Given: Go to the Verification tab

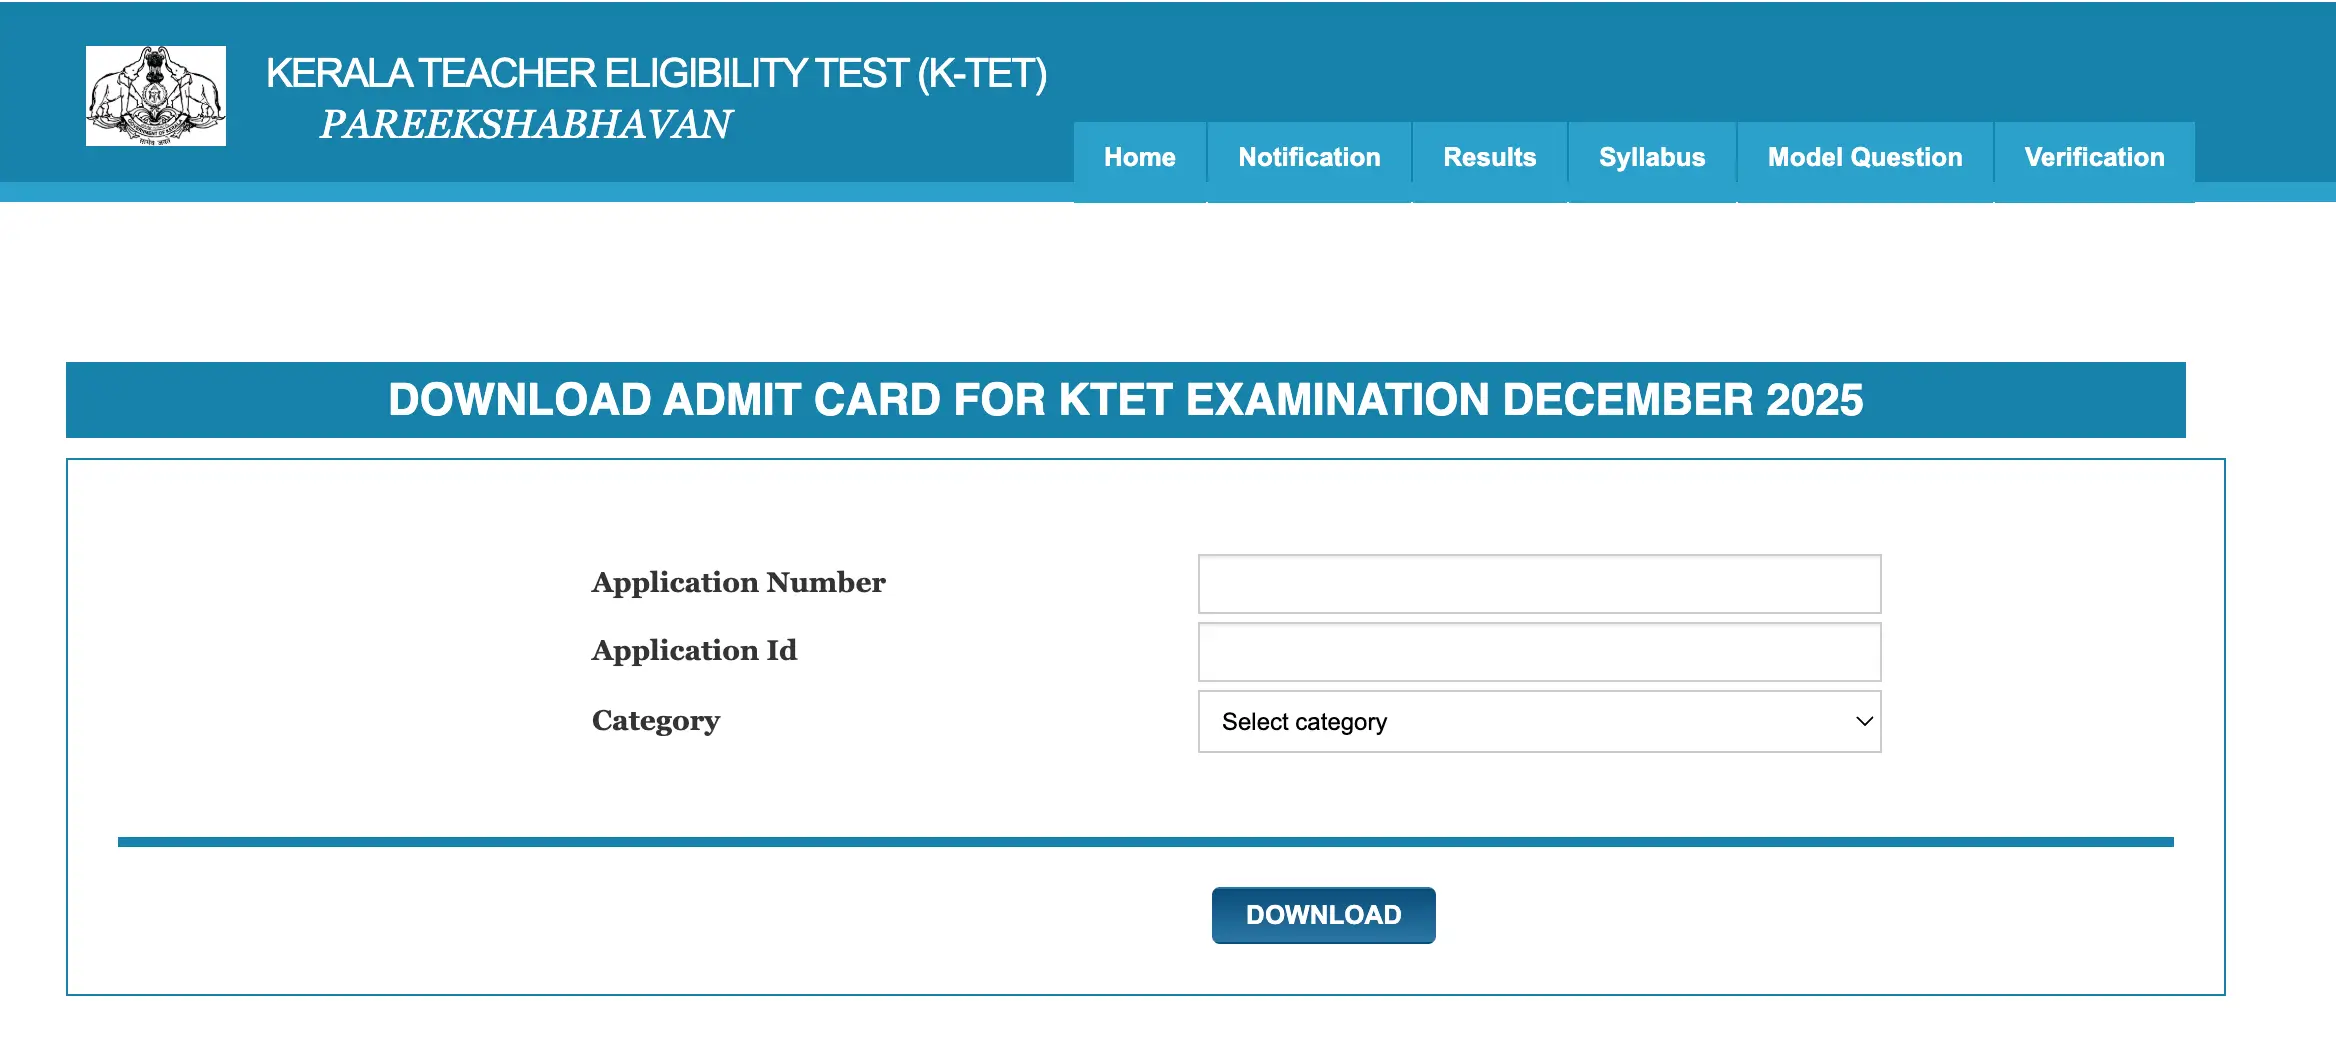Looking at the screenshot, I should tap(2094, 157).
